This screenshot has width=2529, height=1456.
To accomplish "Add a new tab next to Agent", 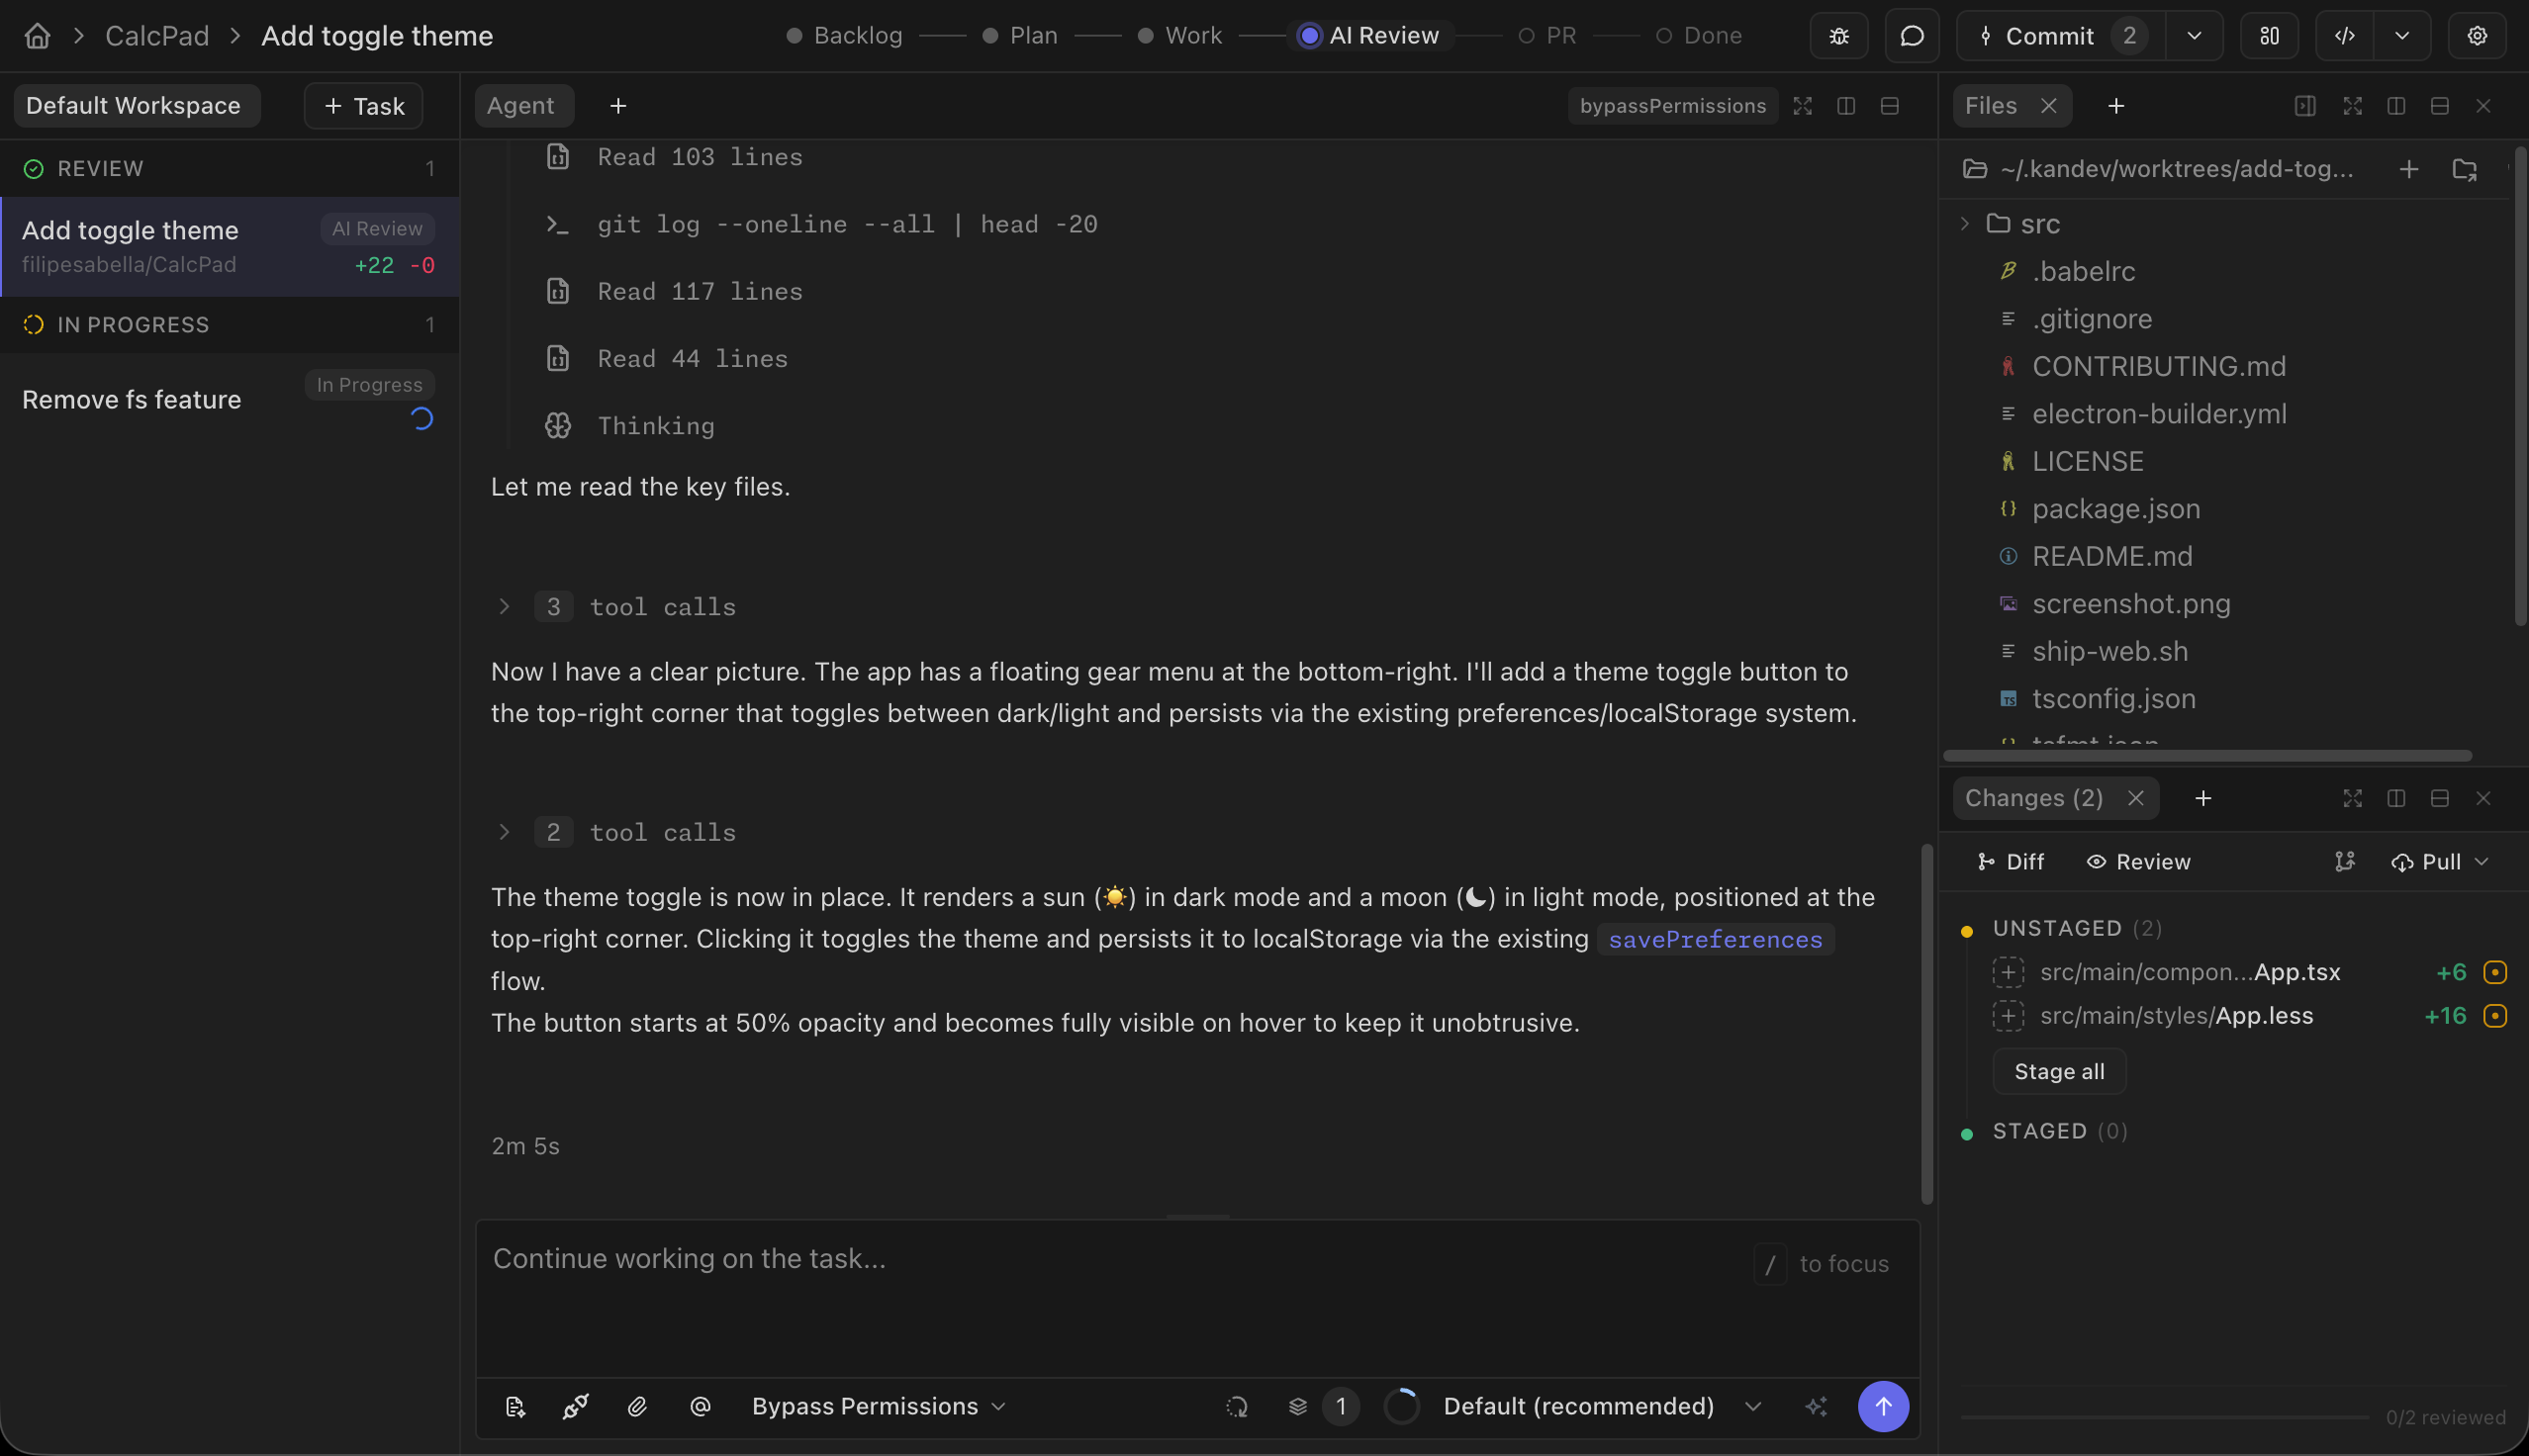I will tap(618, 106).
